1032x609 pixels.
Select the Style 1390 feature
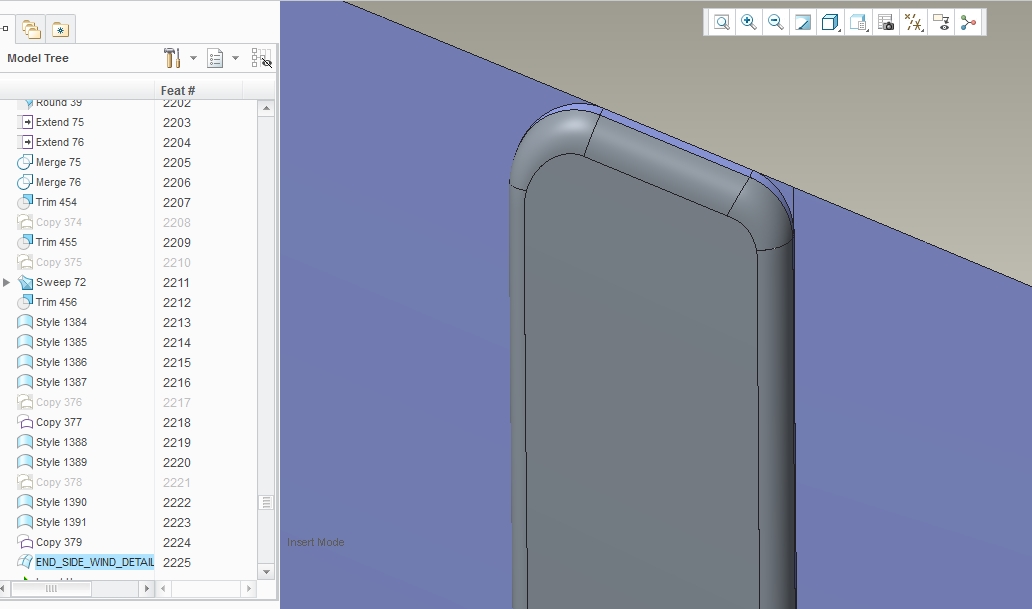[x=61, y=502]
